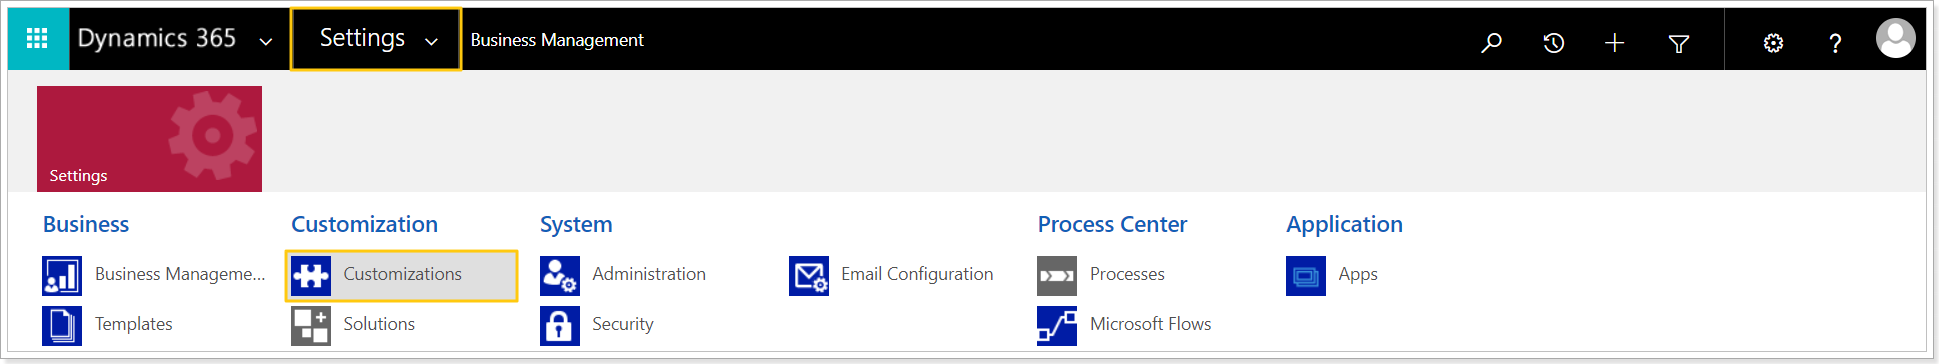
Task: Expand the Dynamics 365 dropdown chevron
Action: pos(266,42)
